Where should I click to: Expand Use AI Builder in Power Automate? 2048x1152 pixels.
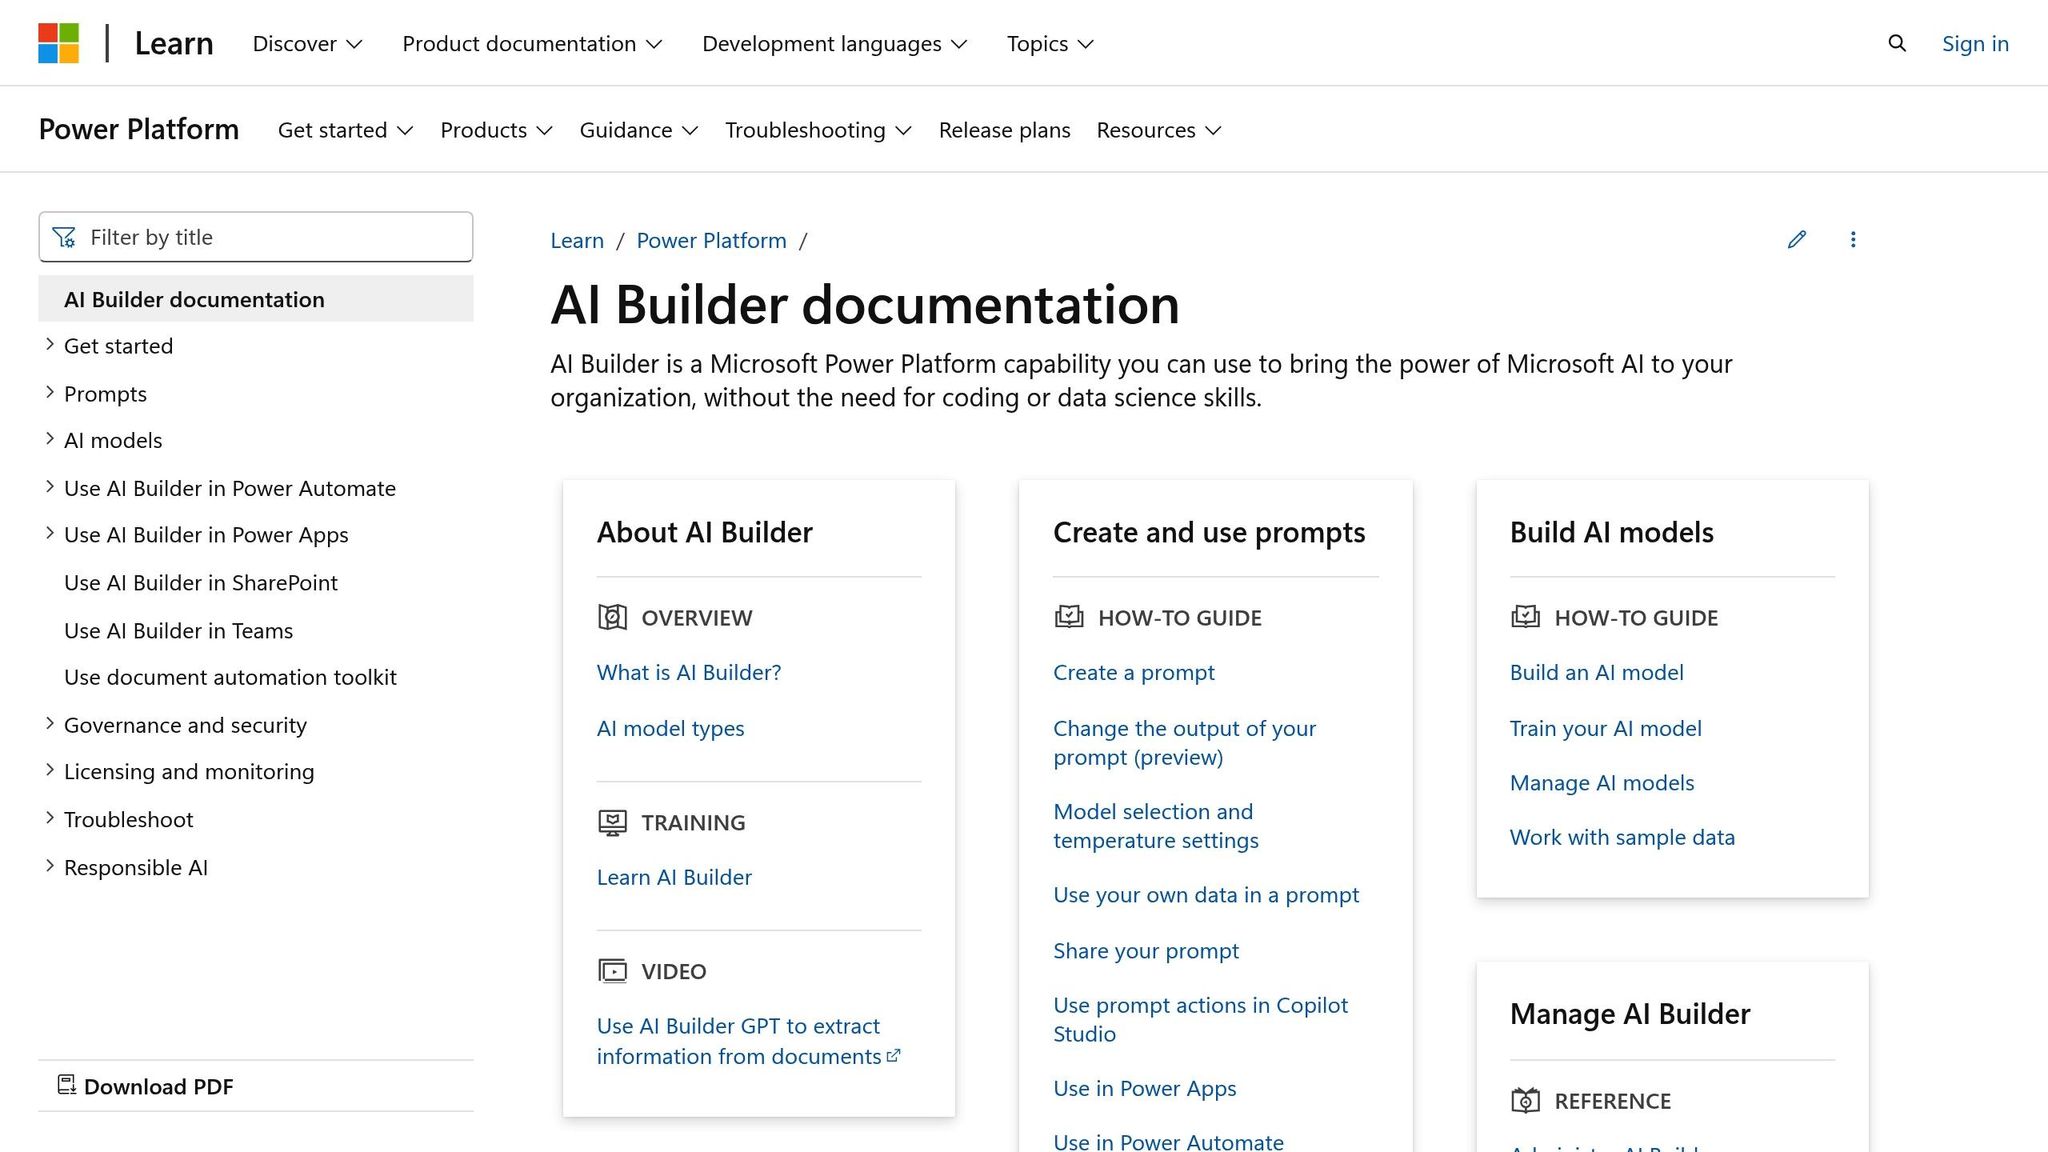pos(50,487)
